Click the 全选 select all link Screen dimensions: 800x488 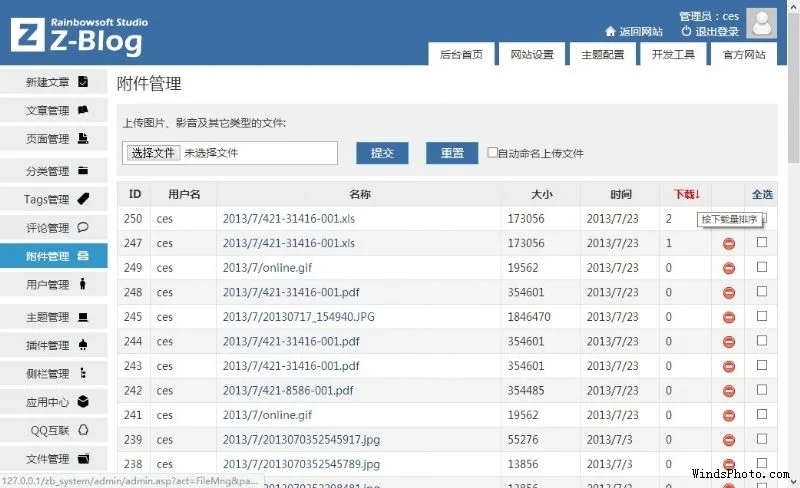762,194
